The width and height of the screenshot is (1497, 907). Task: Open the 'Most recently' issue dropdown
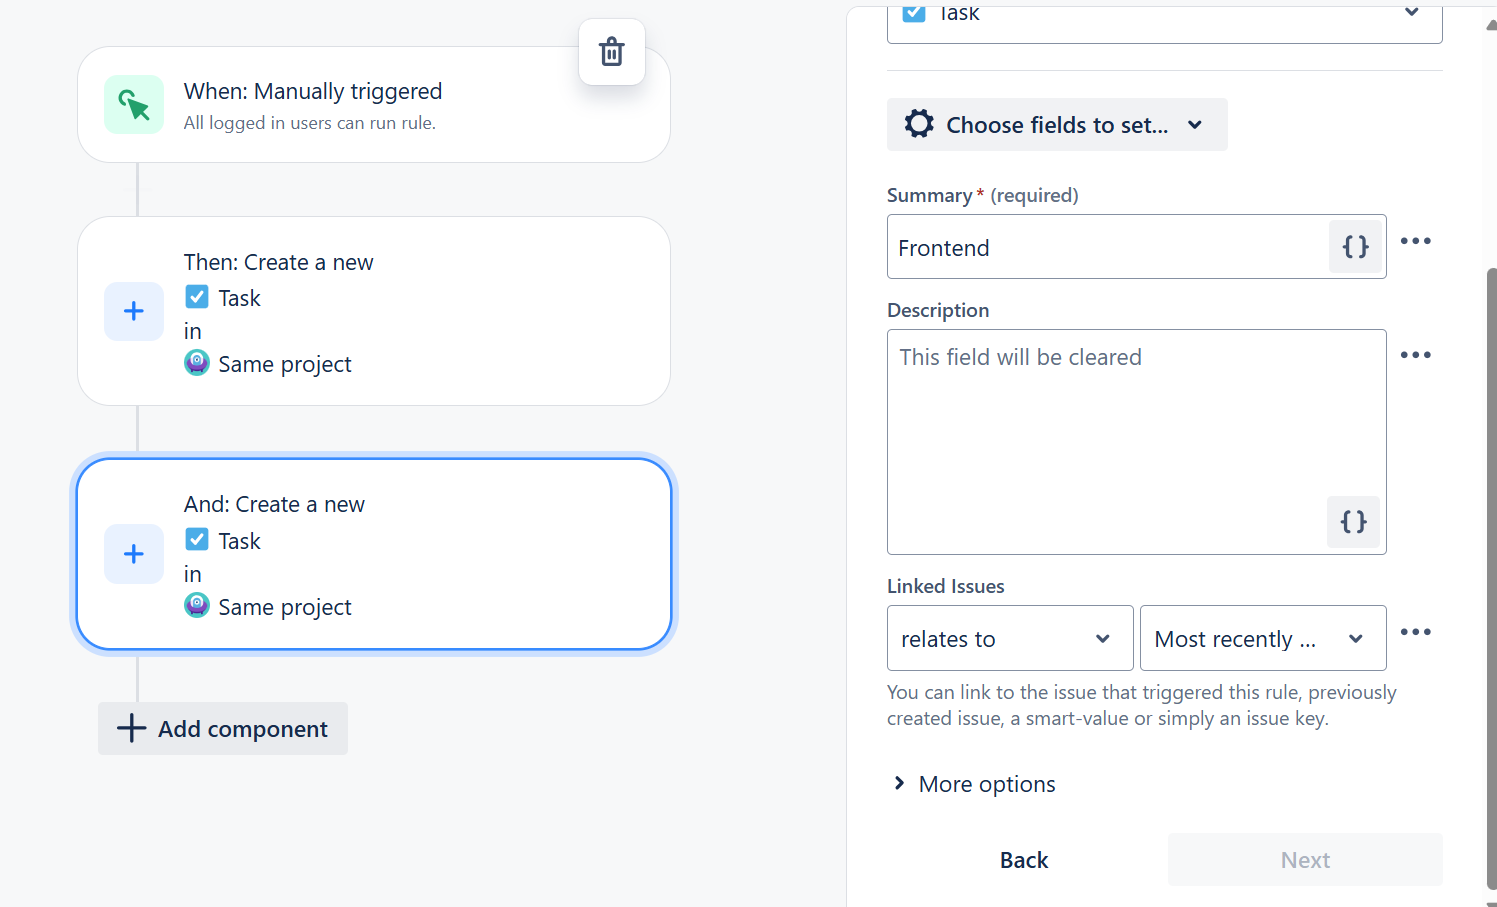coord(1262,638)
